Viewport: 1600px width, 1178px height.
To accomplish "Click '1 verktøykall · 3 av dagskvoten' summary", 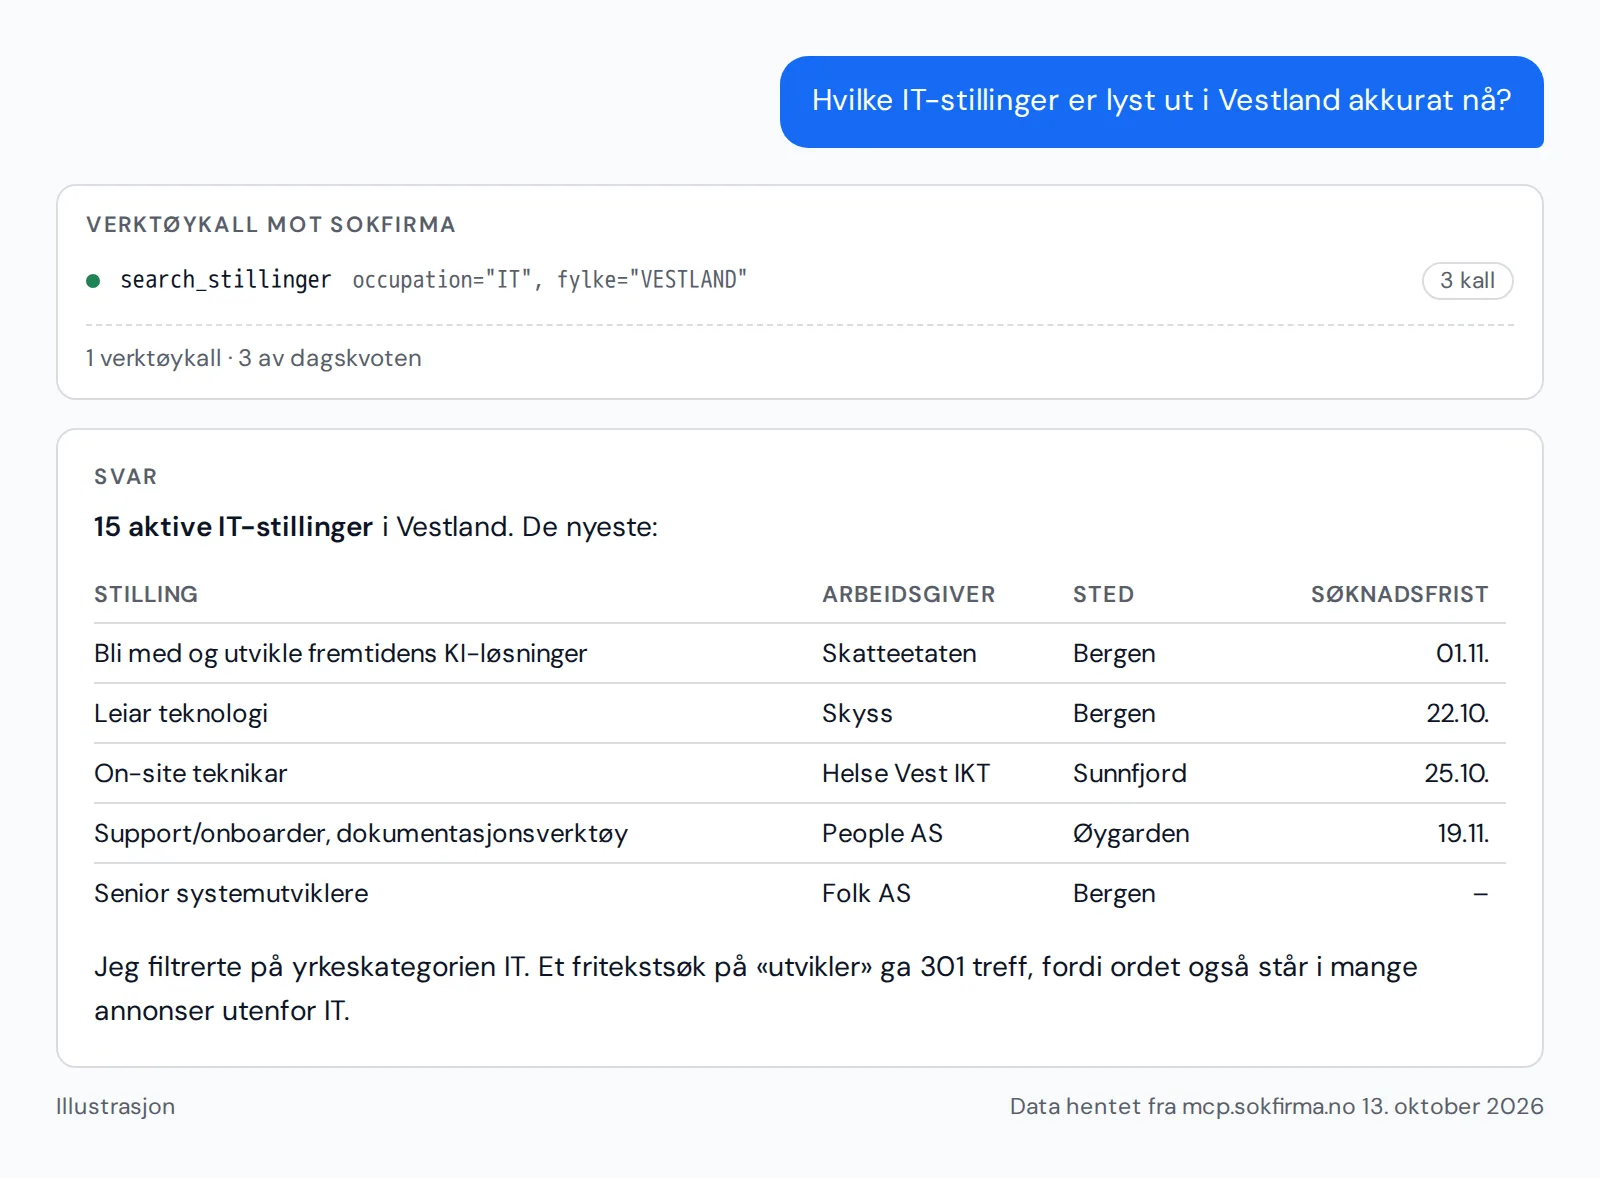I will coord(253,358).
